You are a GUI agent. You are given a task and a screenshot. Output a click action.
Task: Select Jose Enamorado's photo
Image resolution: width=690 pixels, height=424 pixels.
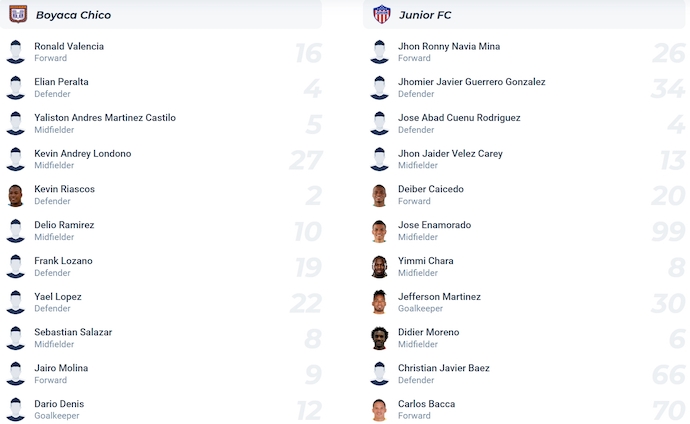[x=379, y=231]
